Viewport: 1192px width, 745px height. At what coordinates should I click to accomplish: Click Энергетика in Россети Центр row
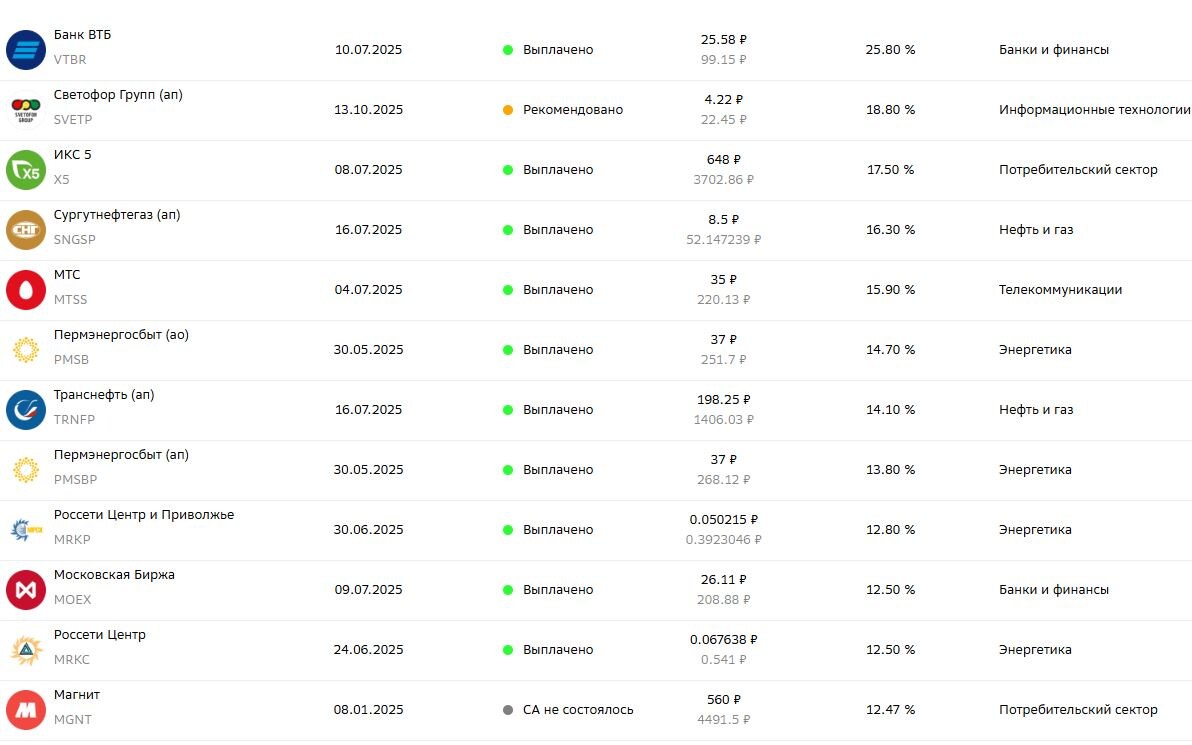pos(1035,651)
